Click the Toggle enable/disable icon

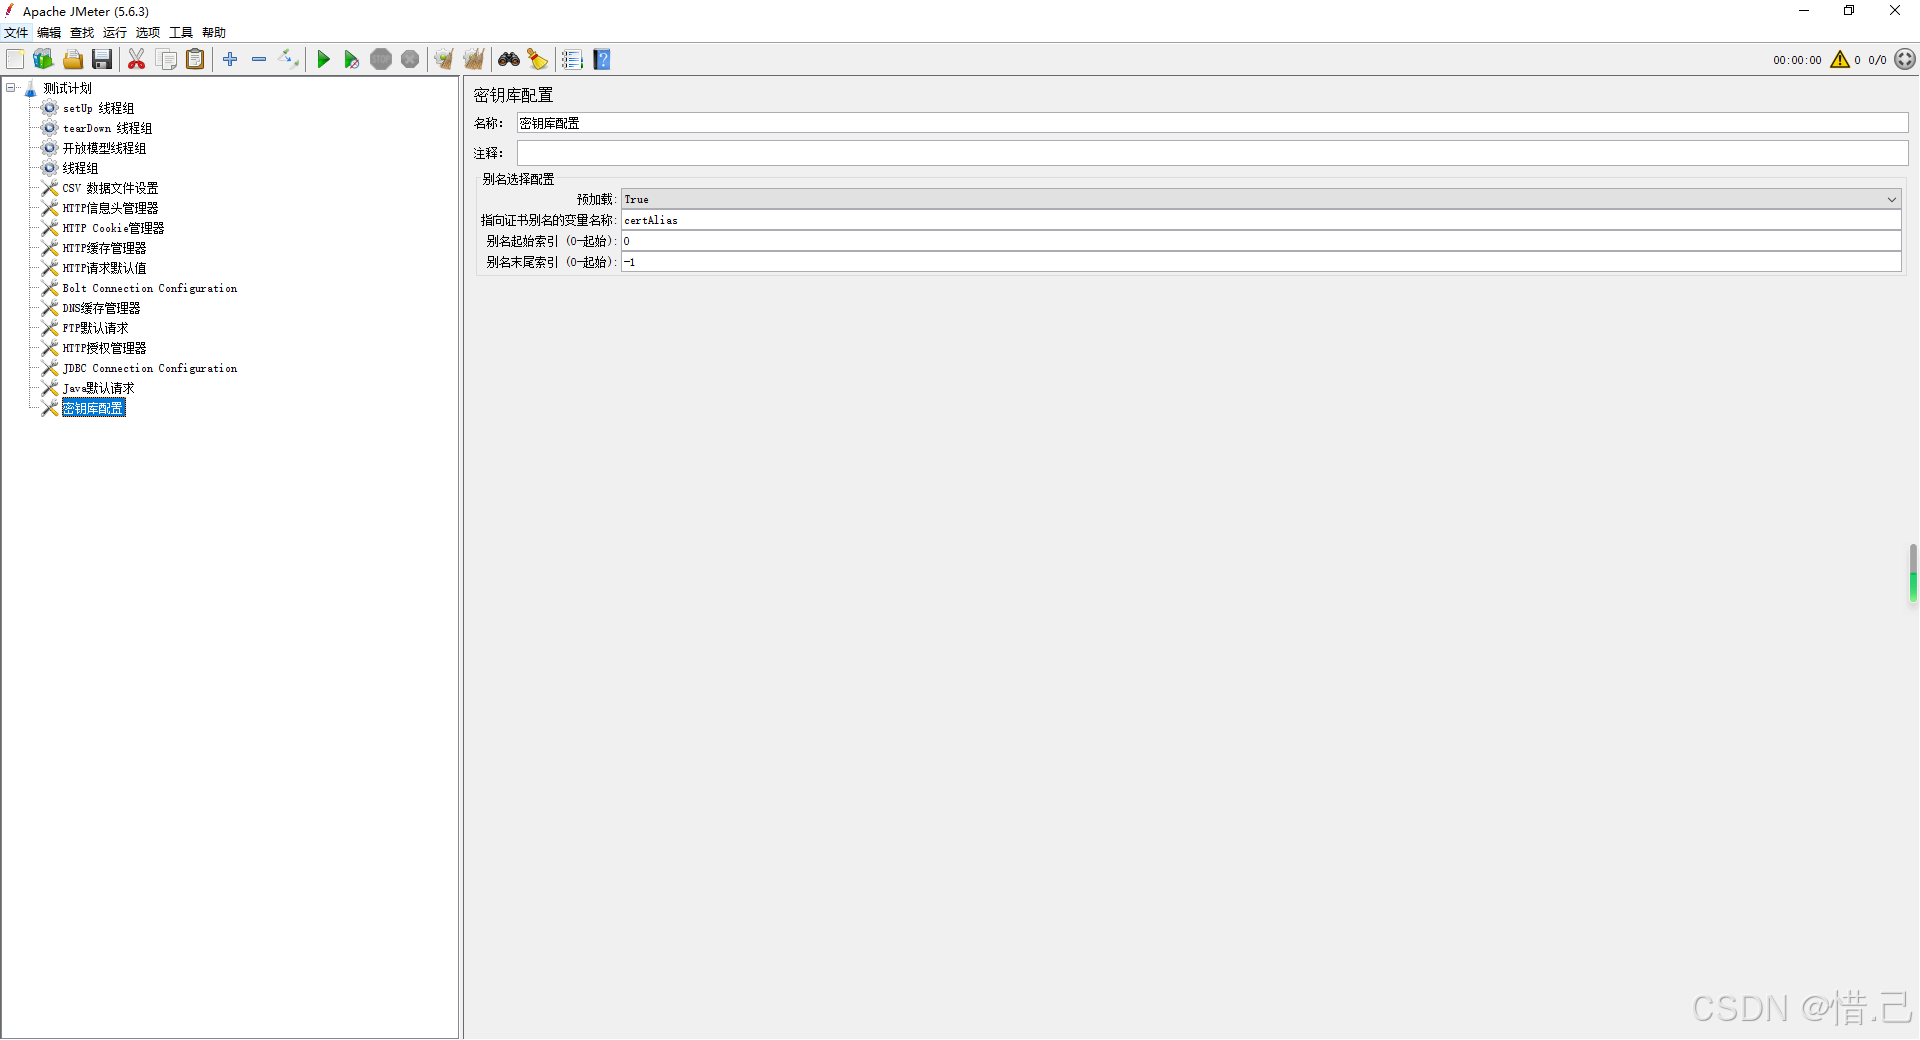pyautogui.click(x=288, y=60)
